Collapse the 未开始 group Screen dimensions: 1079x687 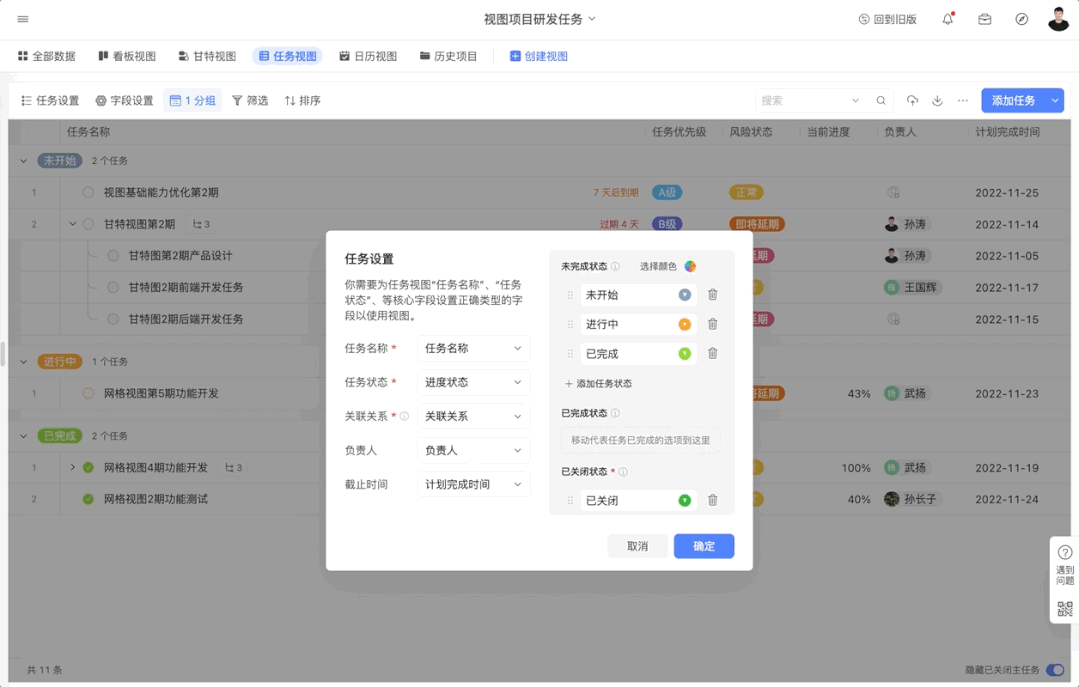(24, 161)
